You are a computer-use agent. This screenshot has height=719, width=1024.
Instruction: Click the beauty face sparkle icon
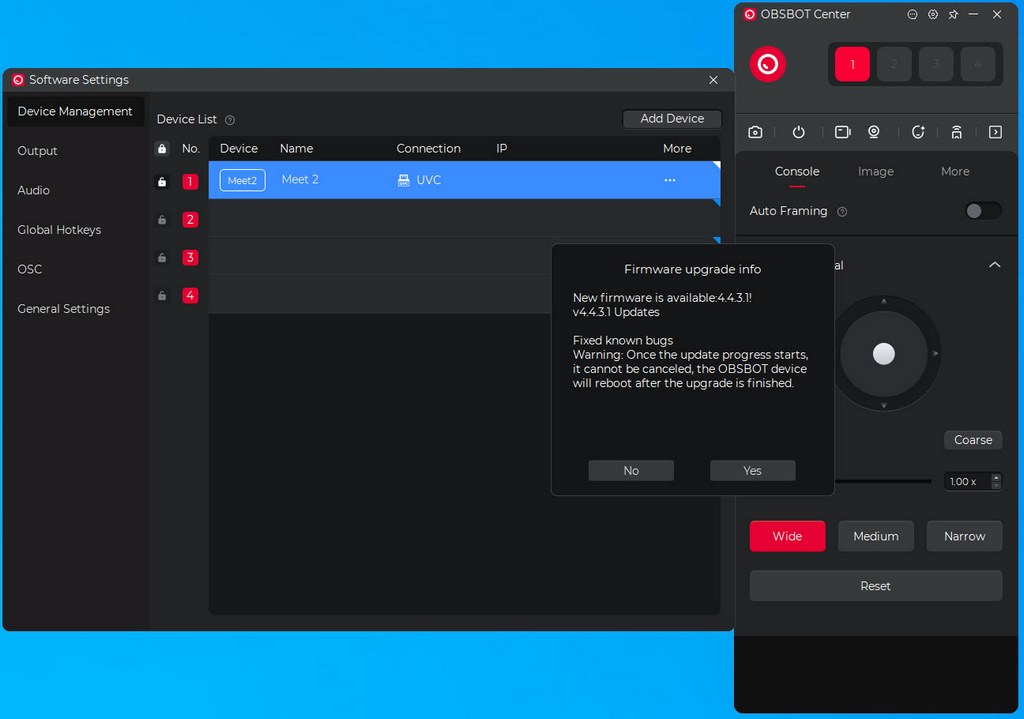(x=918, y=133)
